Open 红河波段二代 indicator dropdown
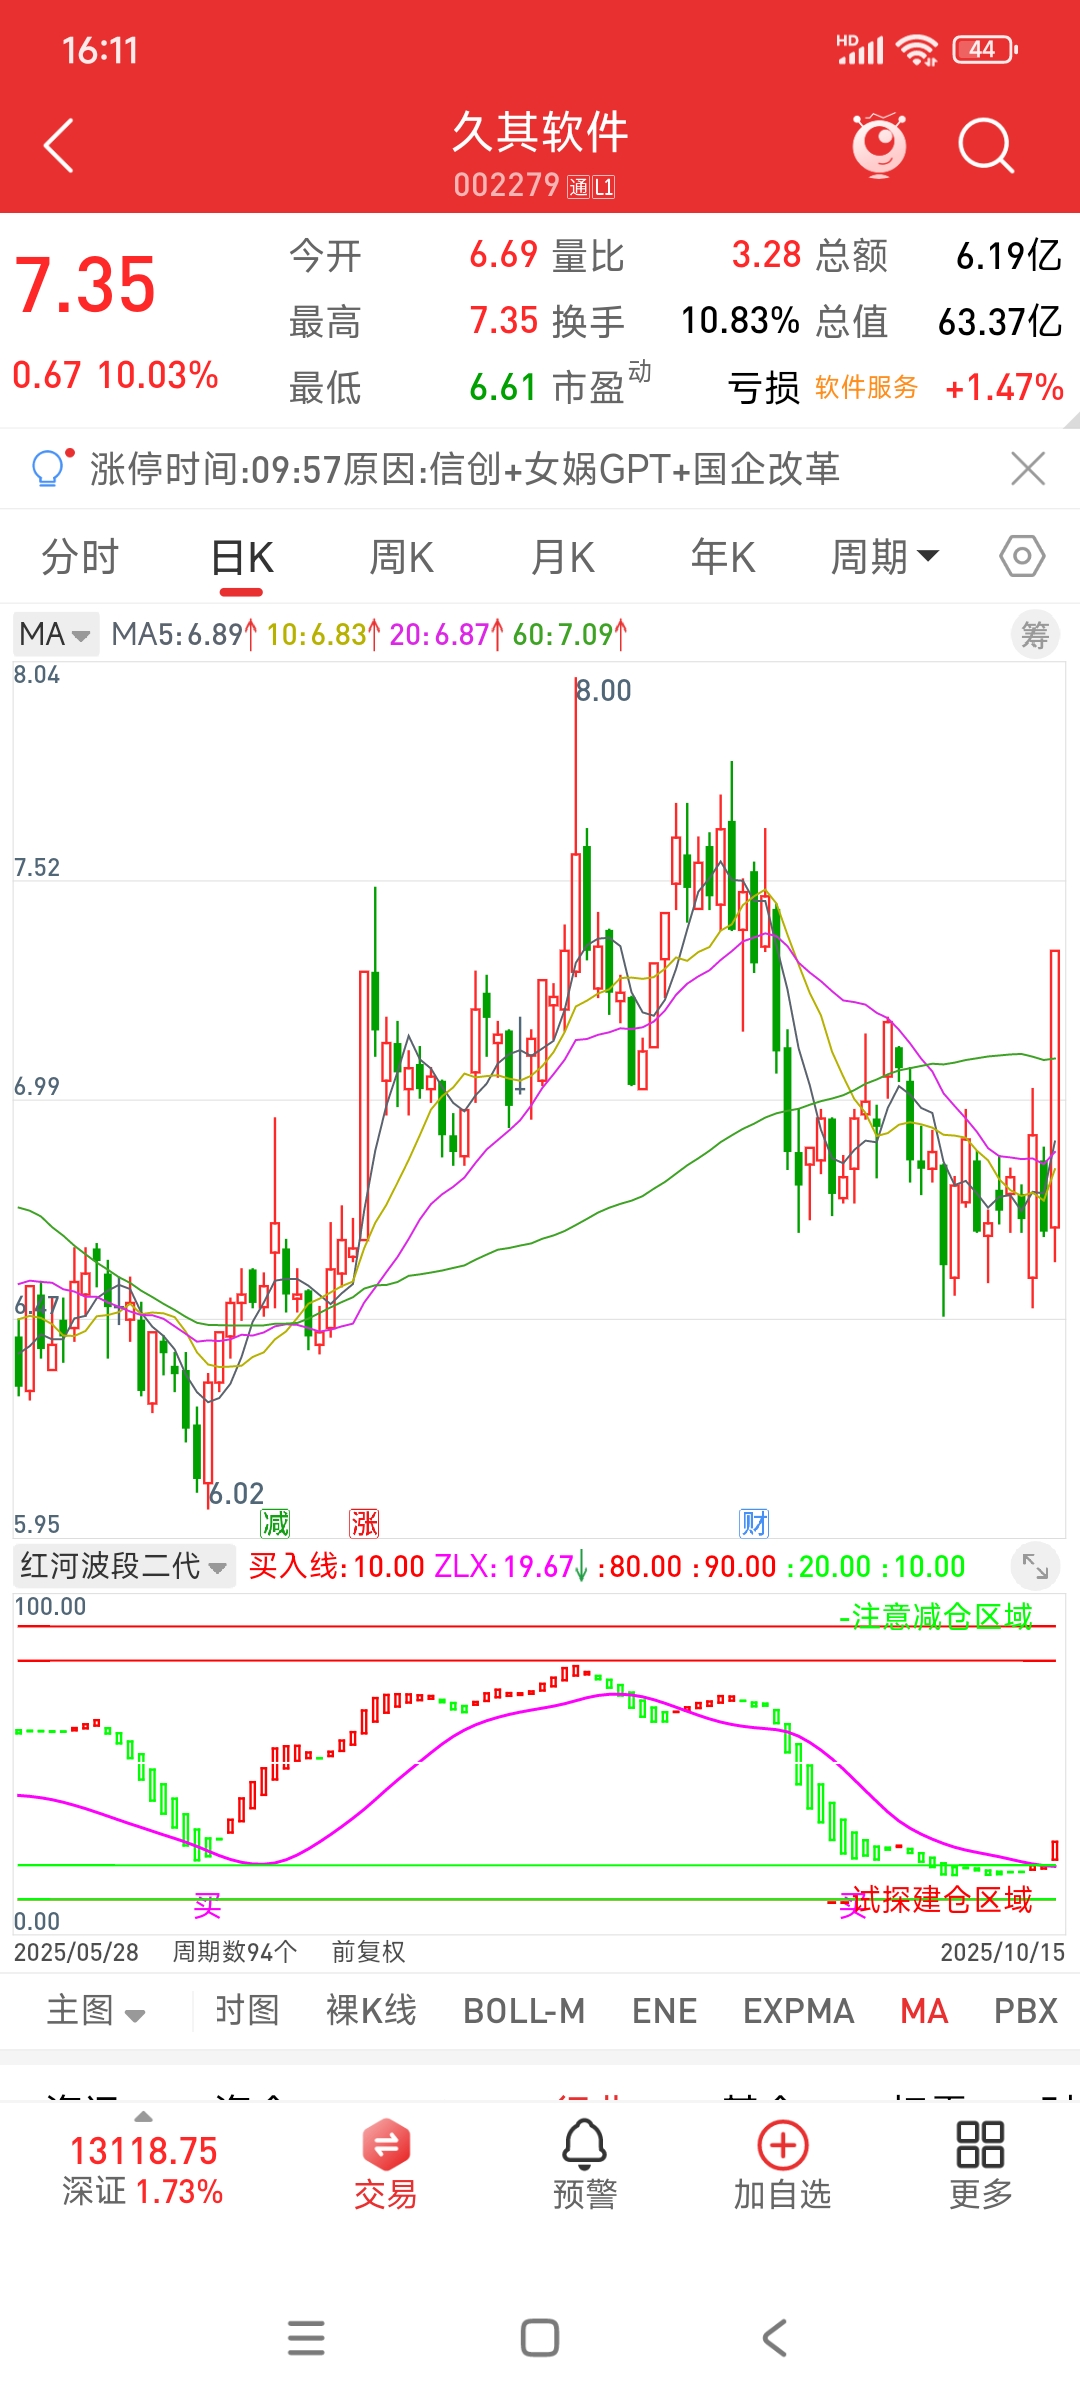Viewport: 1080px width, 2400px height. click(124, 1566)
